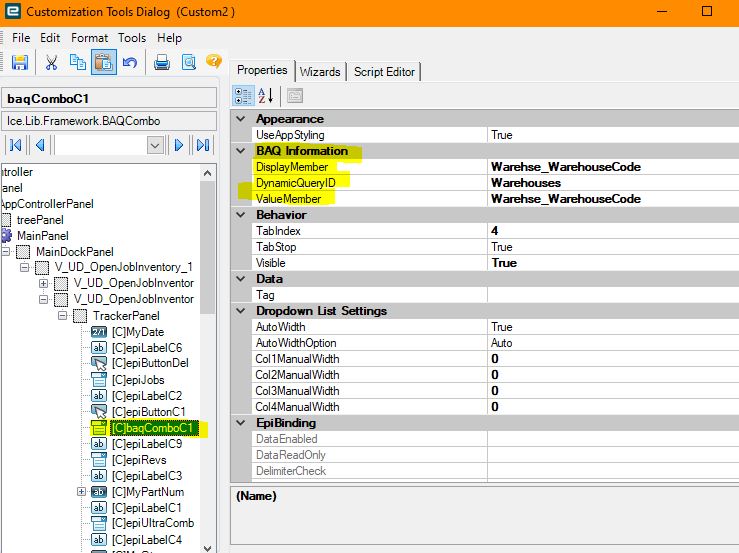The width and height of the screenshot is (739, 553).
Task: Click the [C]epiLabelC6 label icon
Action: [99, 348]
